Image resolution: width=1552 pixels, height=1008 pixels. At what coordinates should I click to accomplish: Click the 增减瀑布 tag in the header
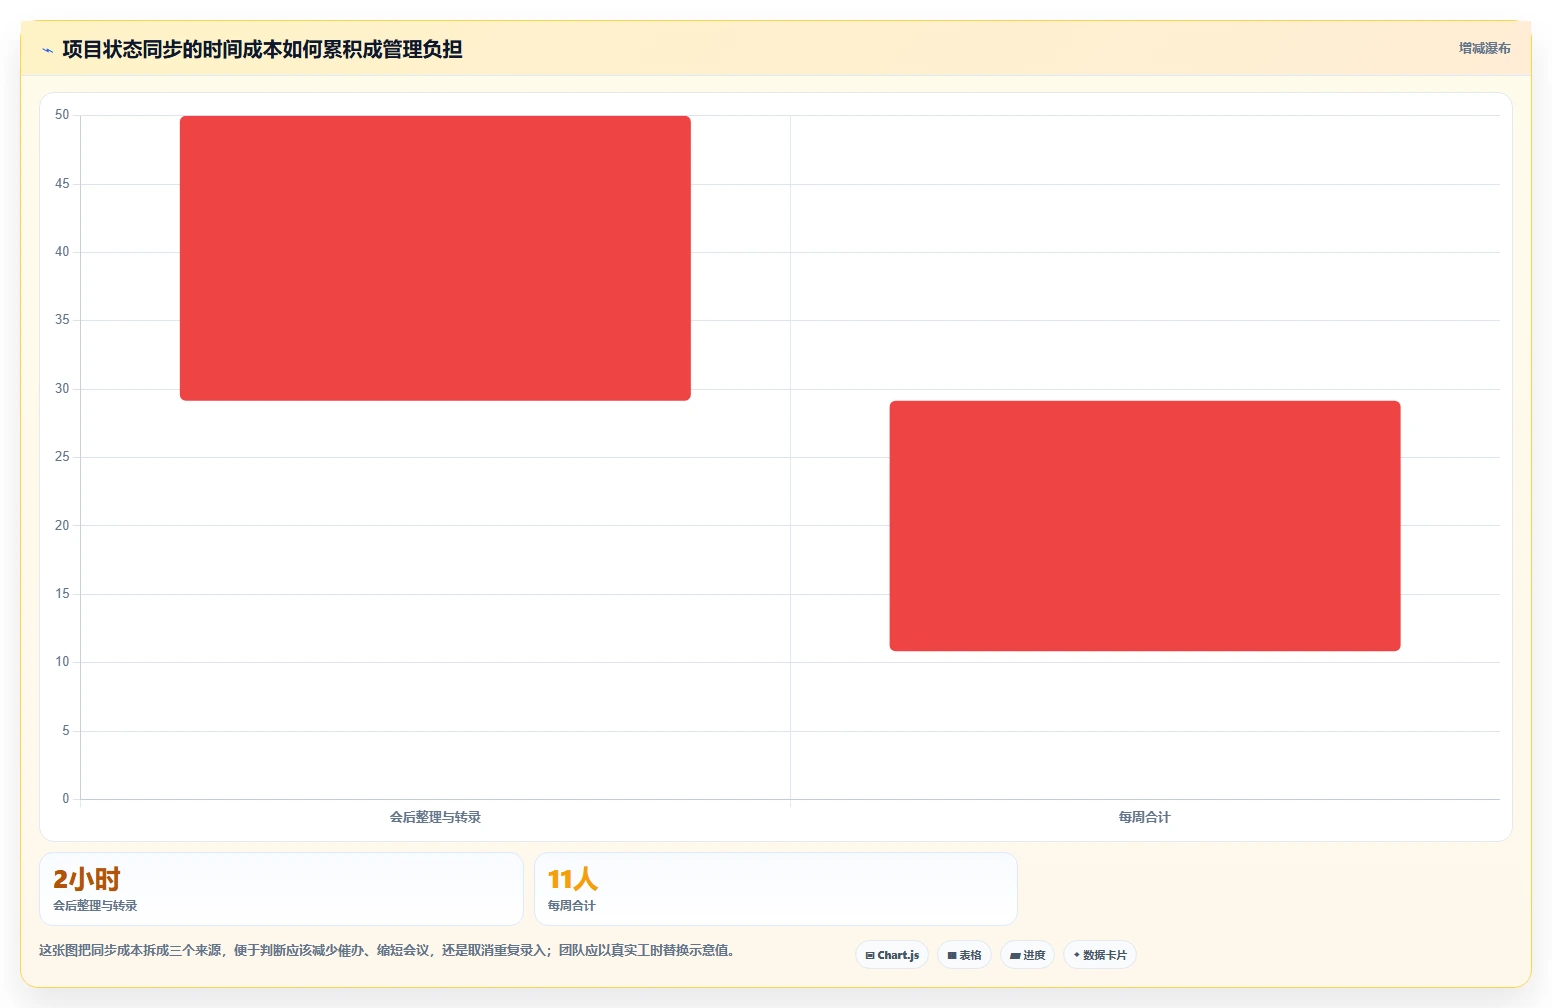tap(1484, 48)
